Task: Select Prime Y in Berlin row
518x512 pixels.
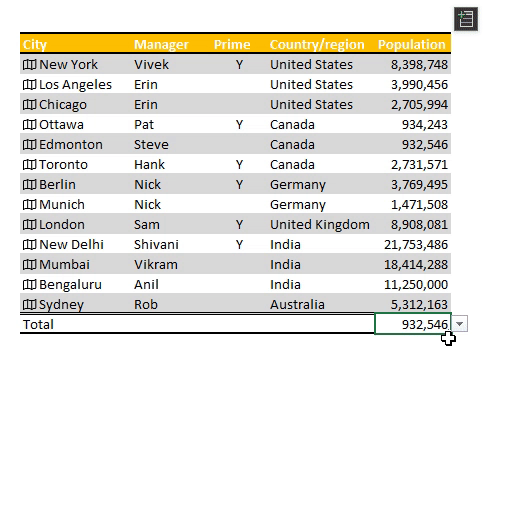Action: point(239,184)
